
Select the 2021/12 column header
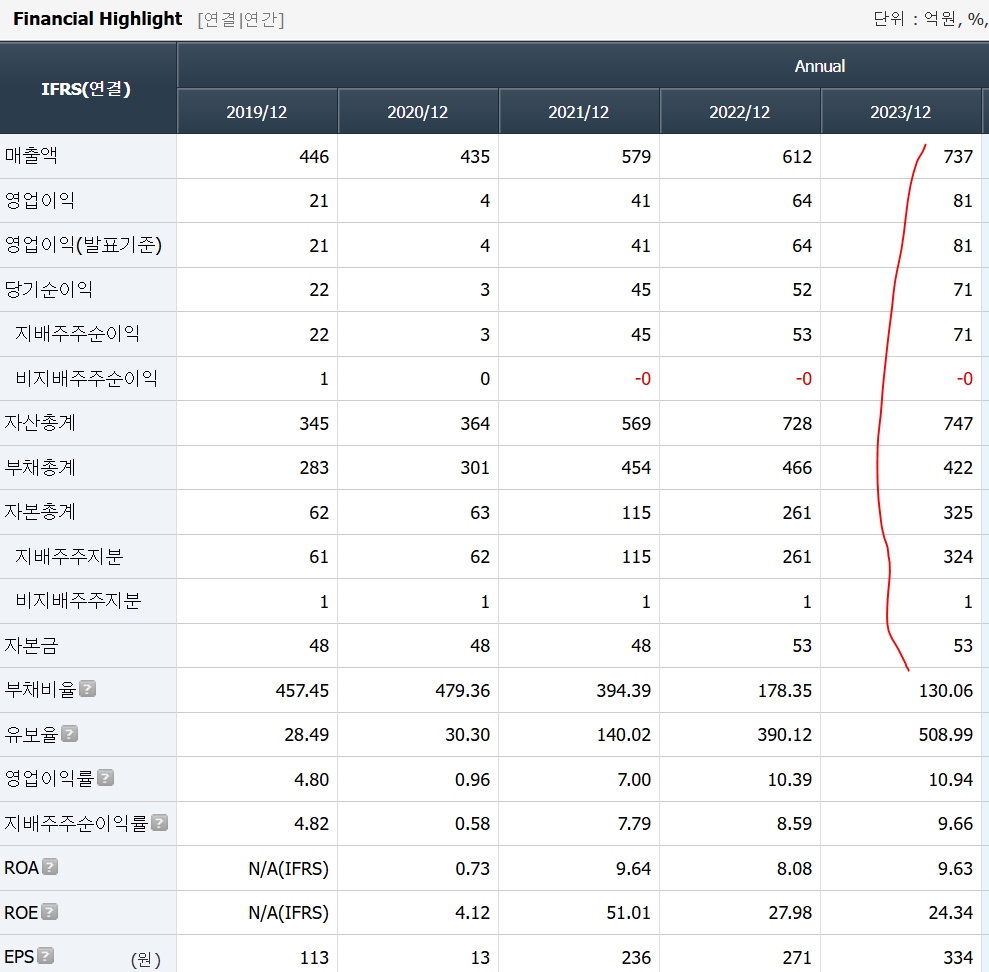point(578,112)
